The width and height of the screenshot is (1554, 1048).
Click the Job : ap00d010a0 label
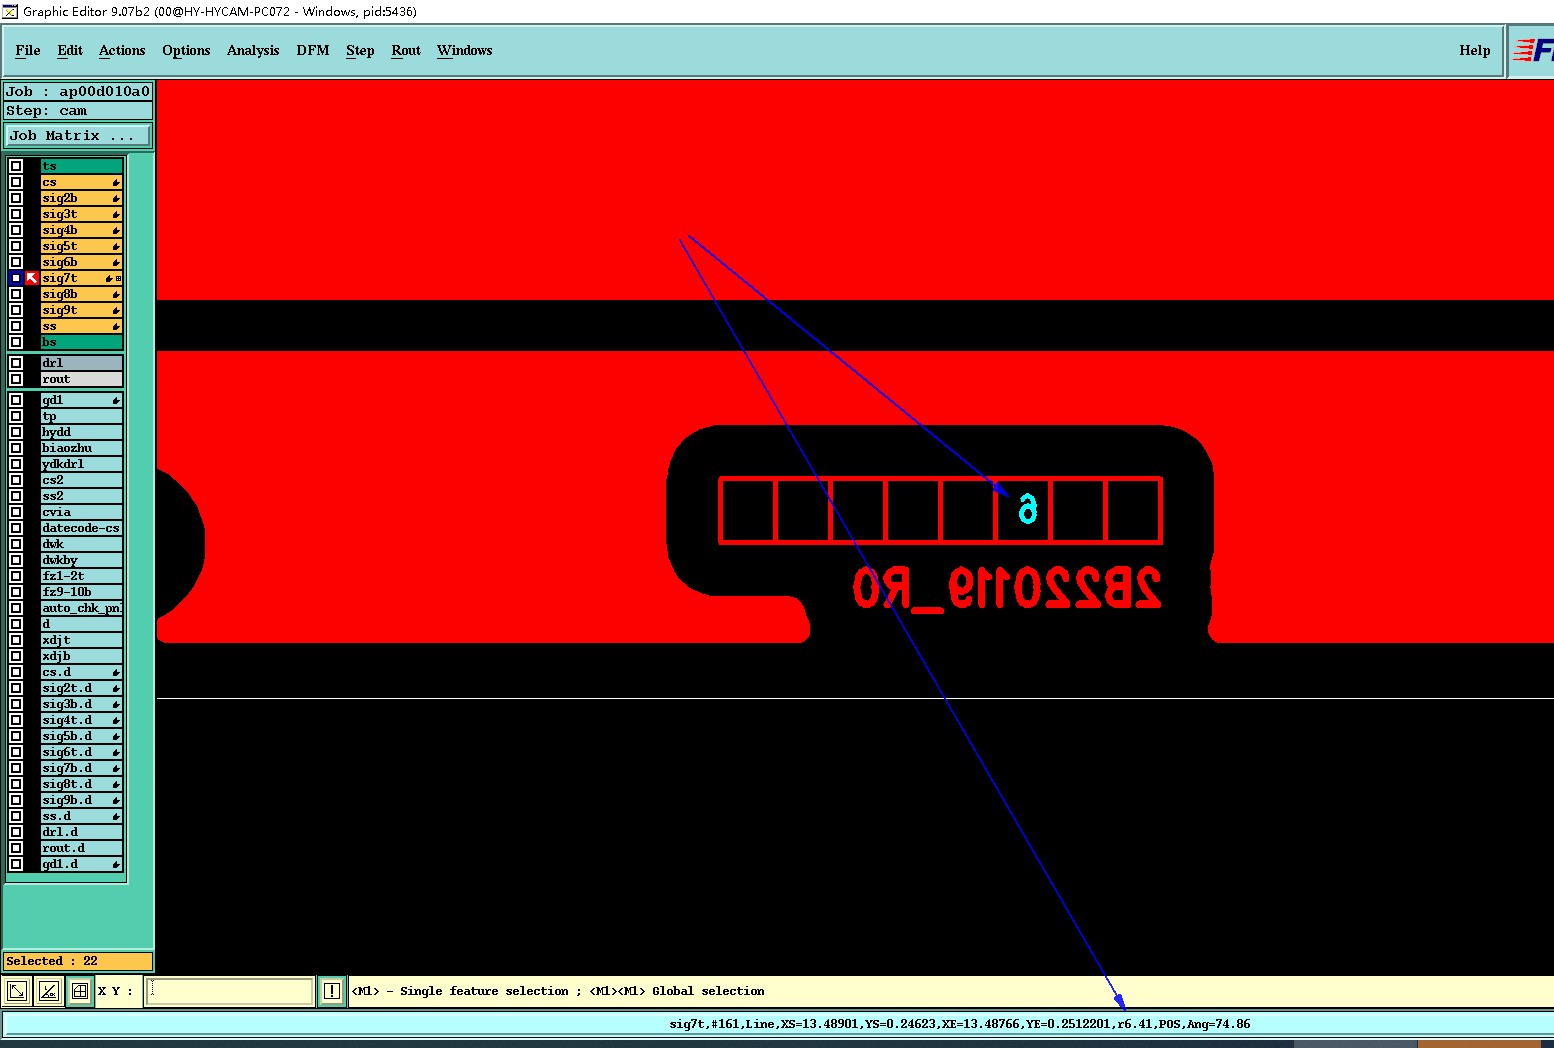pos(78,91)
